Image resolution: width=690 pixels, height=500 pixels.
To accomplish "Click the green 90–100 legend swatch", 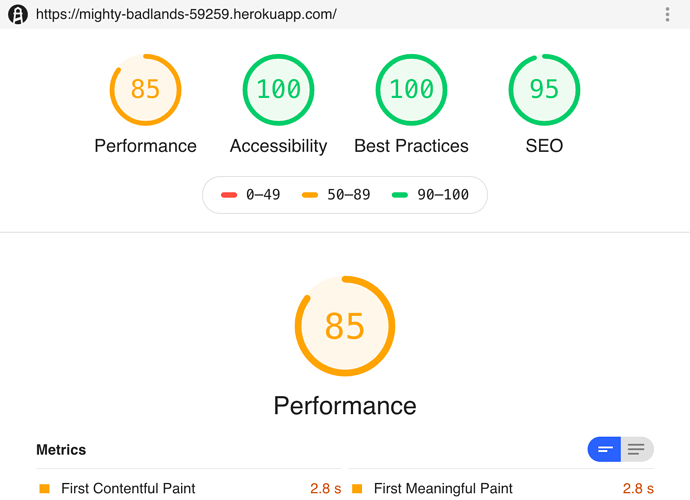I will coord(400,195).
